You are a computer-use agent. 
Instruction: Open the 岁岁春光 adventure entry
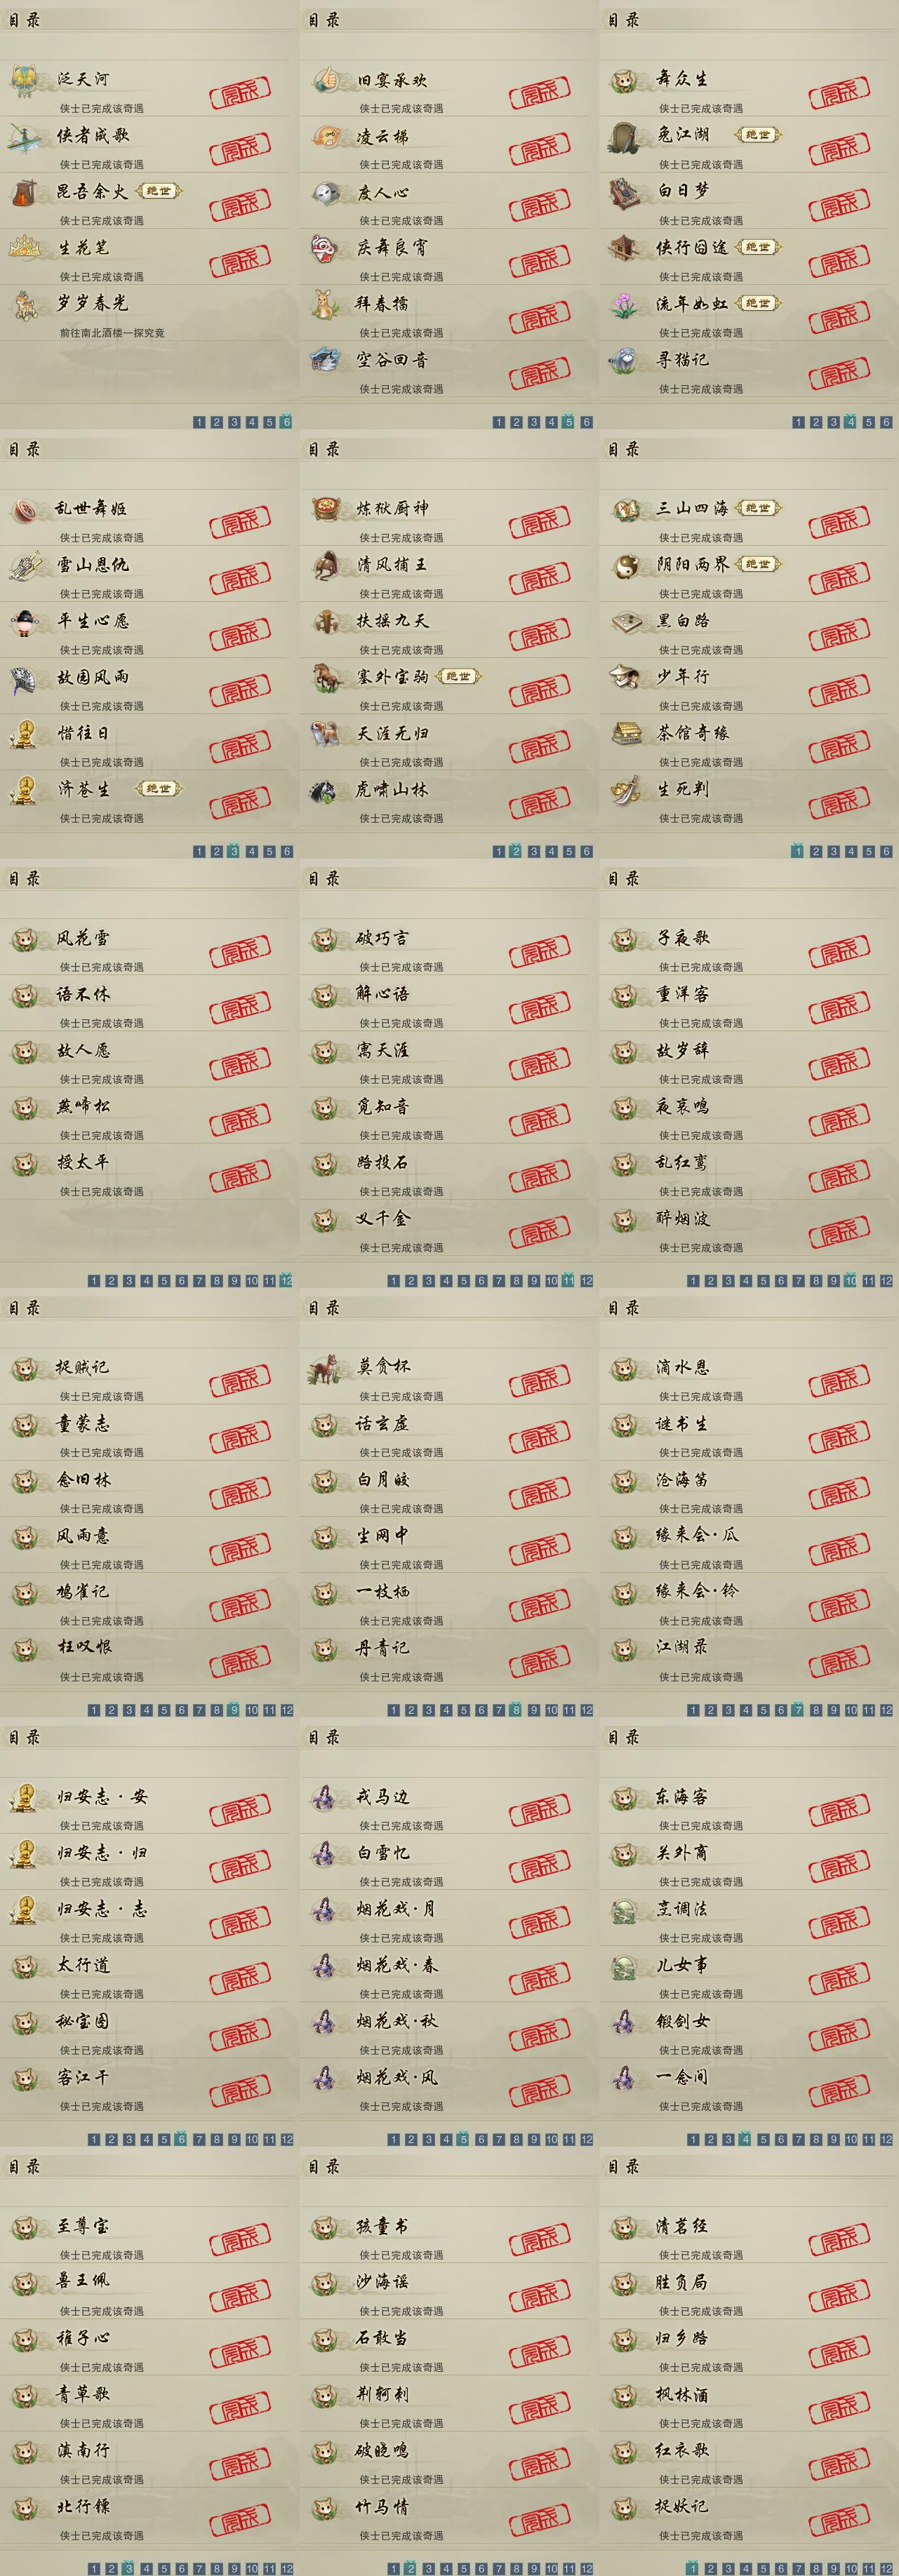(92, 303)
